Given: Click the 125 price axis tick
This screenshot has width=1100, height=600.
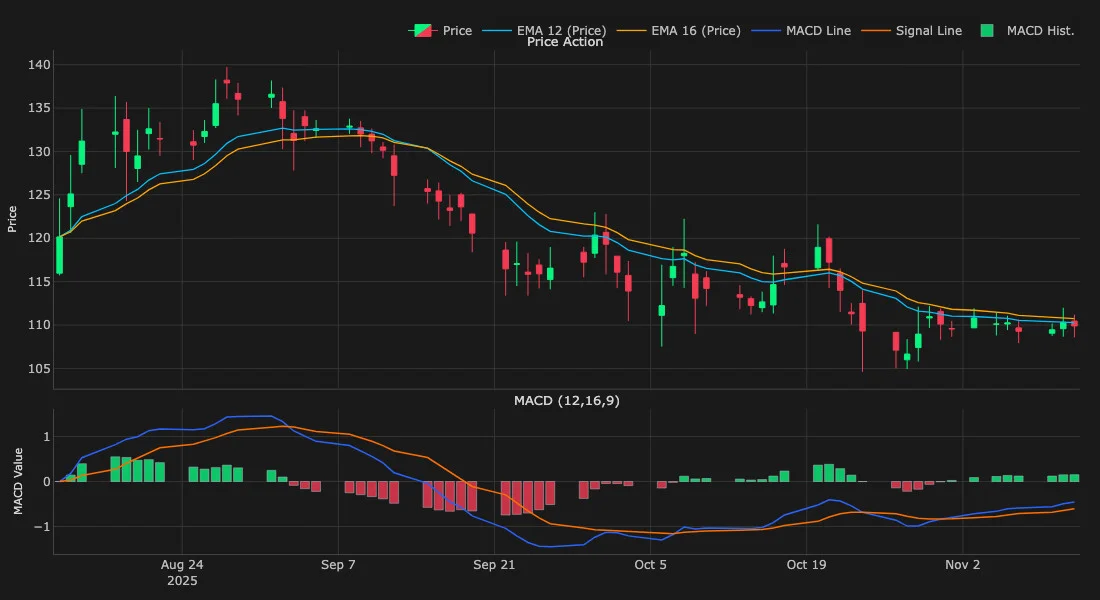Looking at the screenshot, I should point(39,195).
